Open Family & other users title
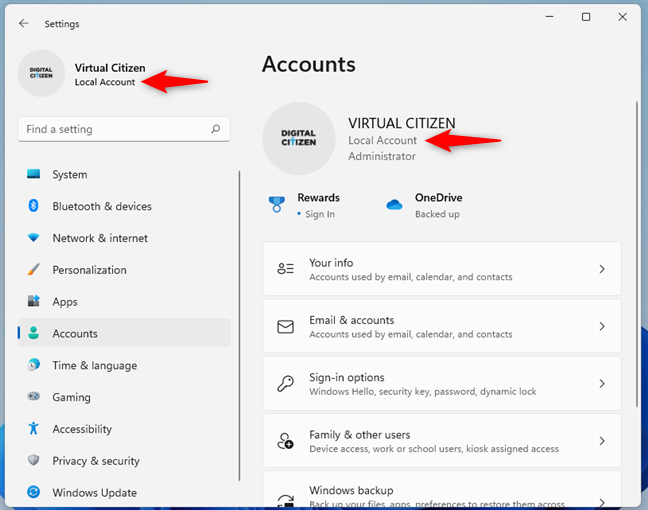648x510 pixels. tap(360, 435)
